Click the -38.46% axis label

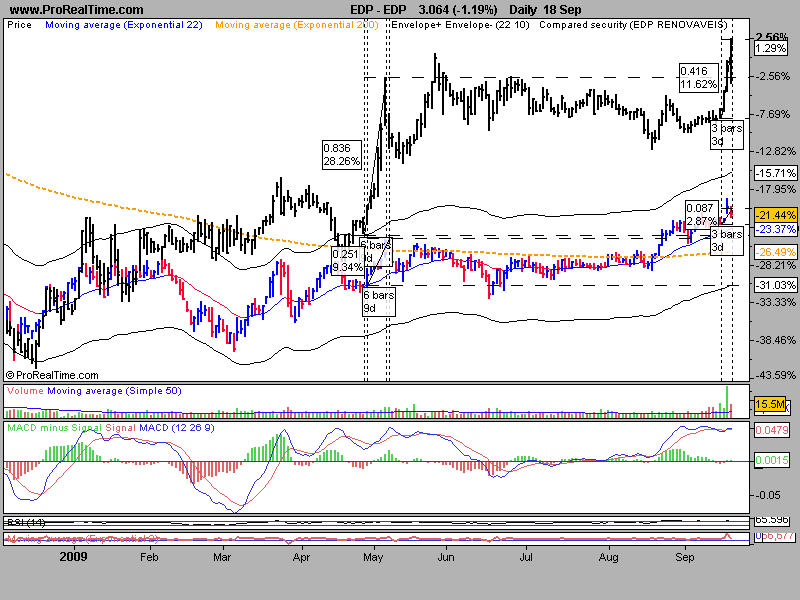tap(774, 340)
